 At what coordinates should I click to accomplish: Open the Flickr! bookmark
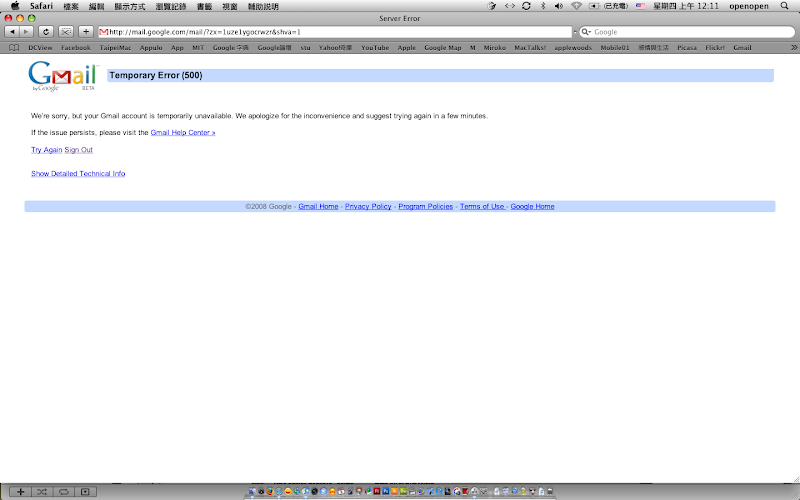click(x=715, y=47)
